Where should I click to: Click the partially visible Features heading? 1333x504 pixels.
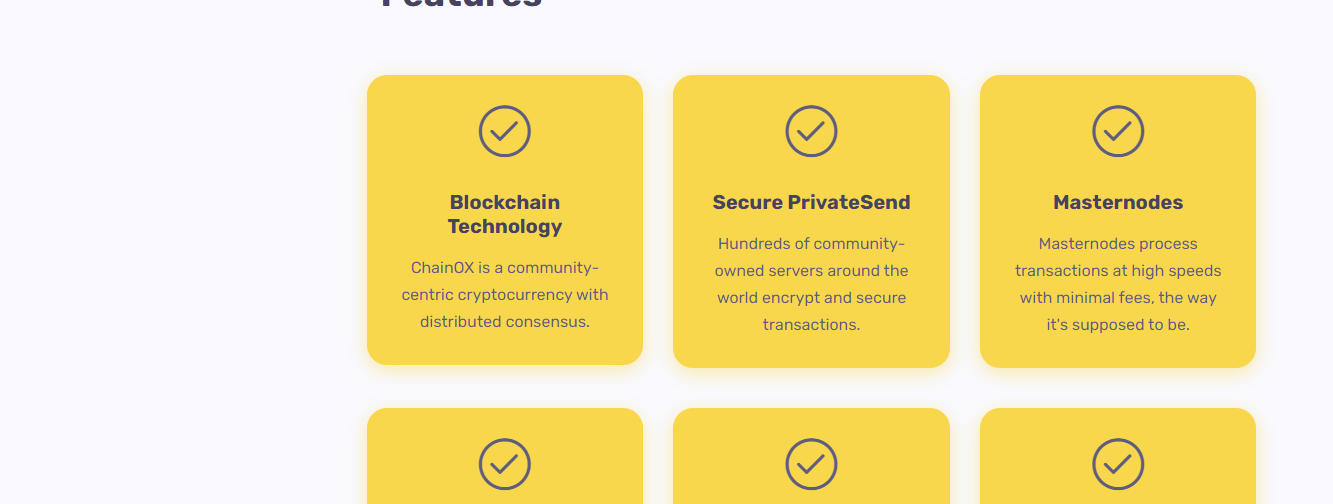462,4
